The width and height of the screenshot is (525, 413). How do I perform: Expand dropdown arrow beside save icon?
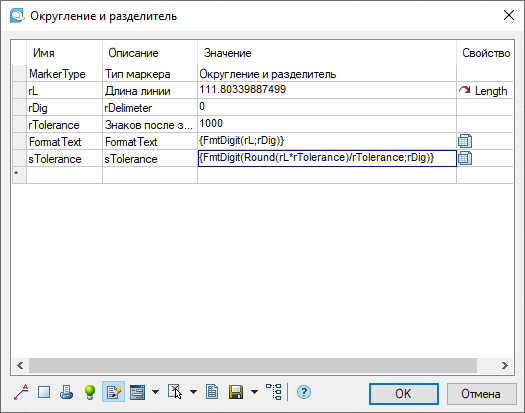pyautogui.click(x=254, y=392)
